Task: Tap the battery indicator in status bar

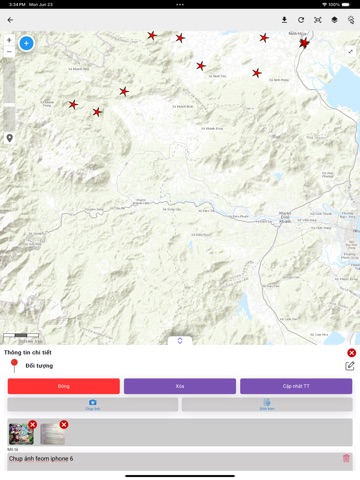Action: (x=346, y=4)
